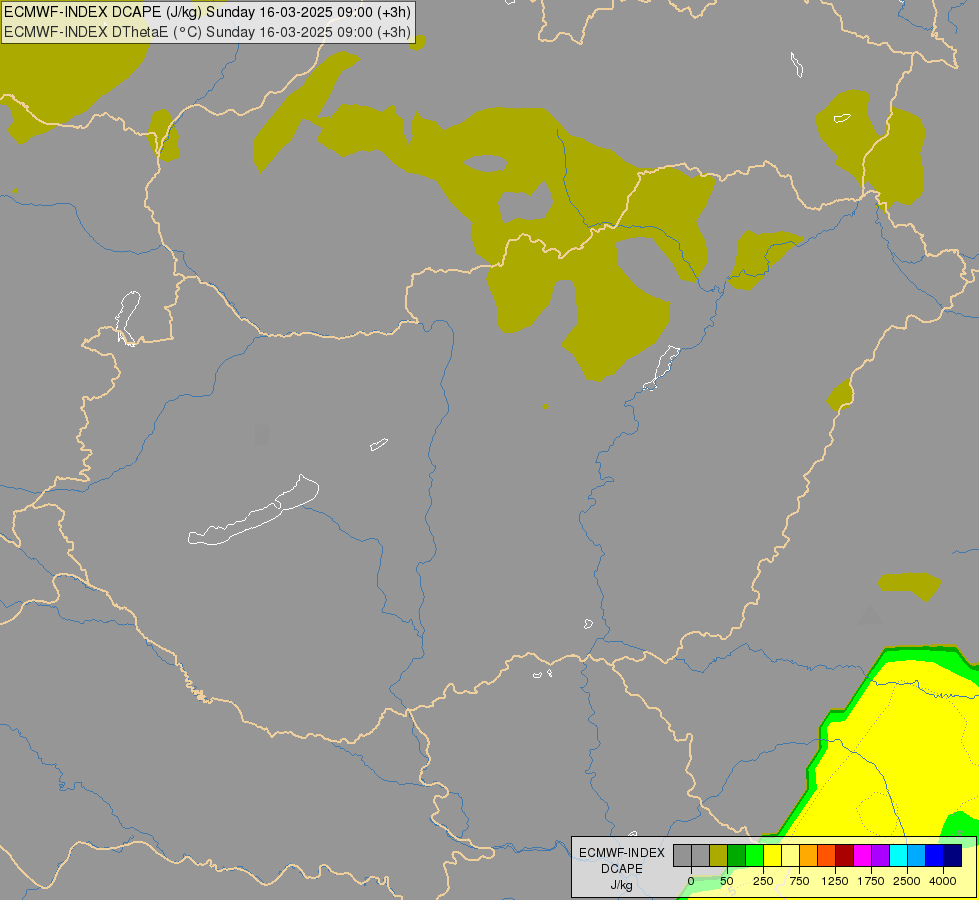Select the pale yellow legend swatch
Screen dimensions: 979x900
tap(791, 856)
